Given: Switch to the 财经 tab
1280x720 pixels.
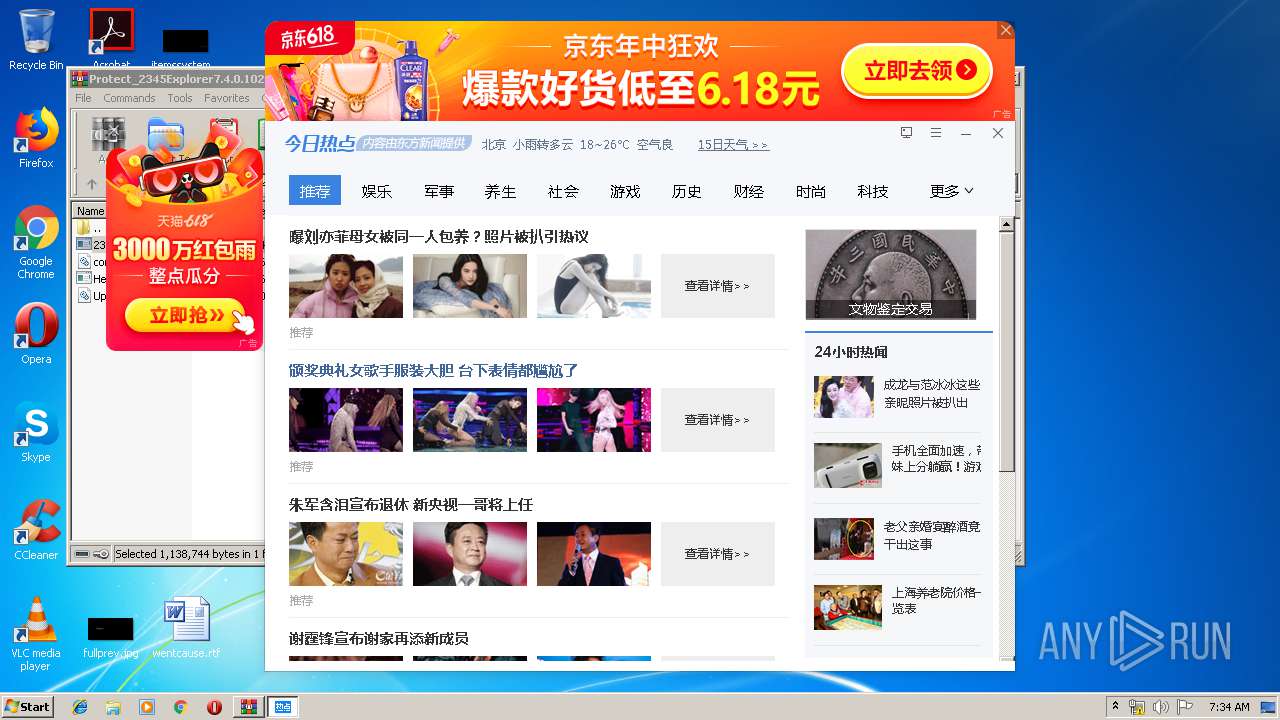Looking at the screenshot, I should (749, 191).
